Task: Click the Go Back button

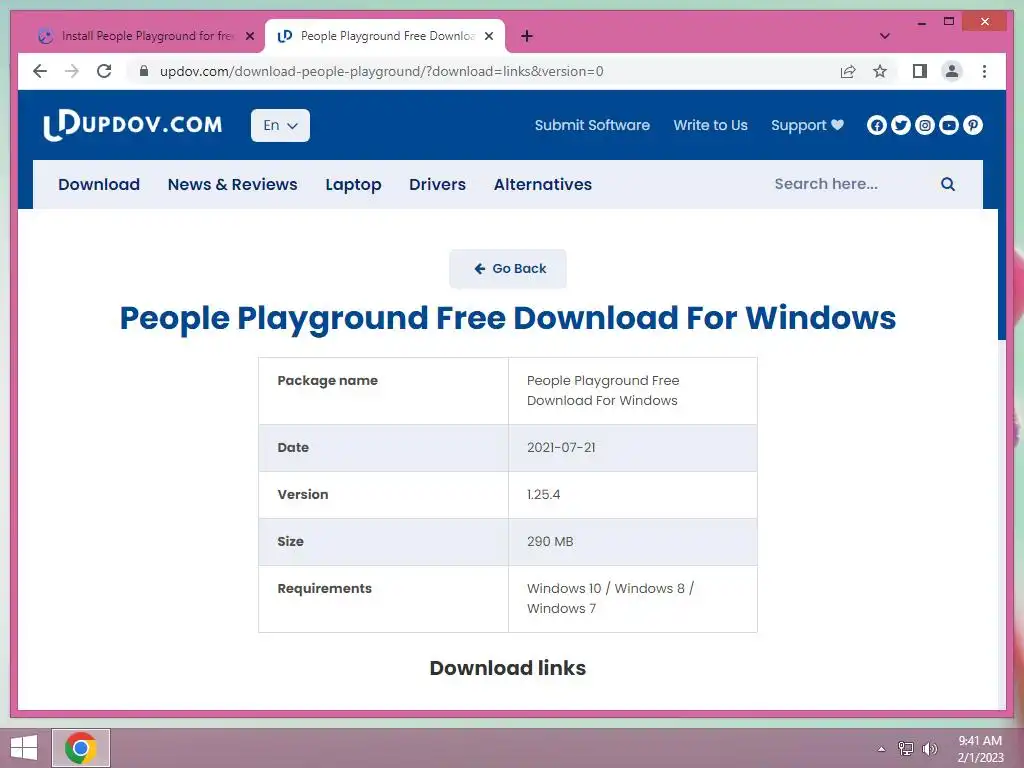Action: [508, 268]
